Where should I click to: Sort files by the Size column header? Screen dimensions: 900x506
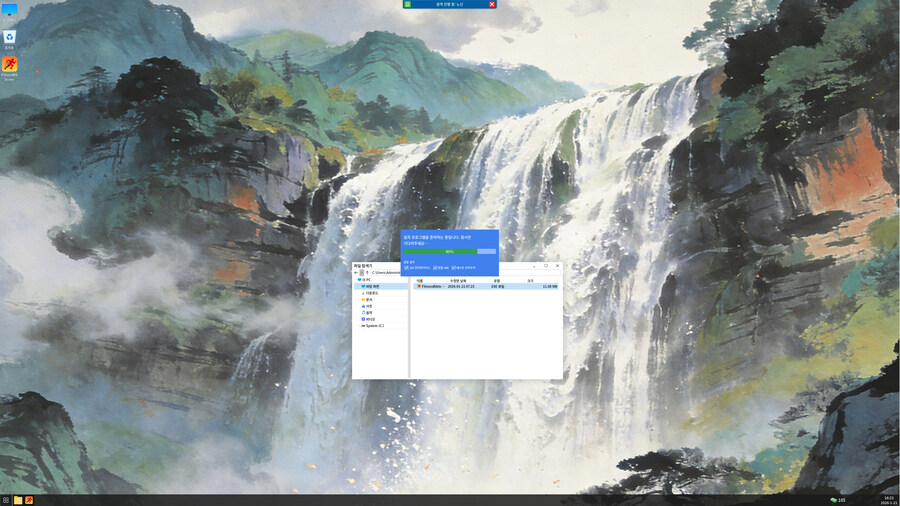coord(530,280)
